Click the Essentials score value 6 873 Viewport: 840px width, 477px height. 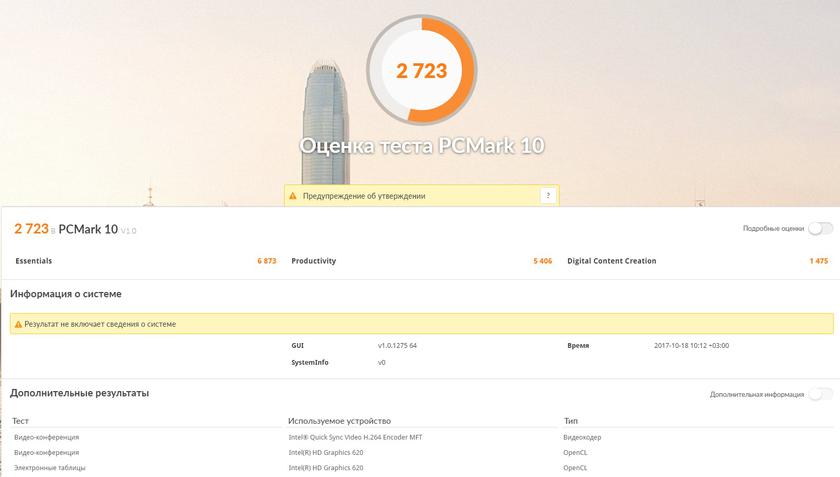[266, 261]
